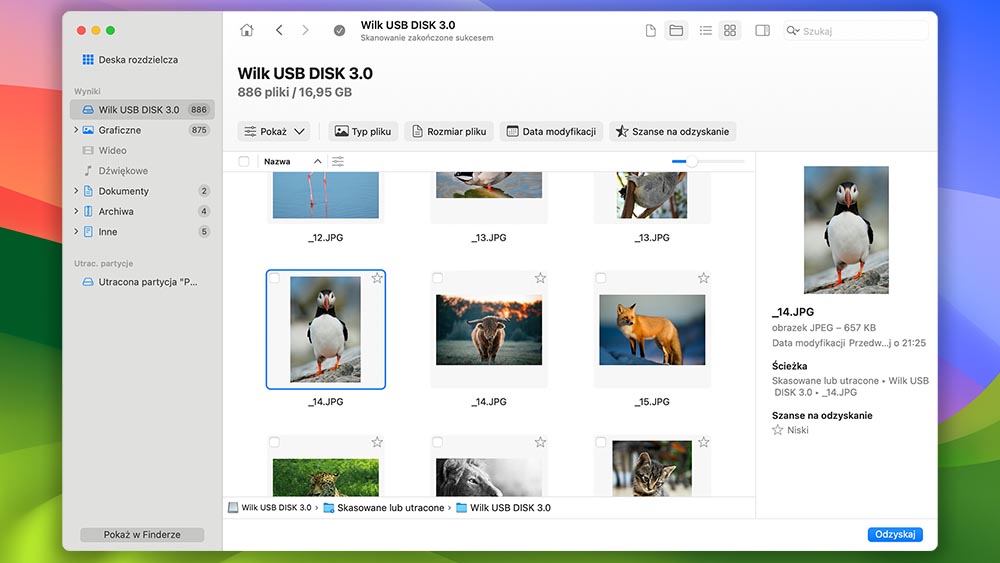Click recovery chances star in details panel
This screenshot has width=1000, height=563.
pos(777,430)
